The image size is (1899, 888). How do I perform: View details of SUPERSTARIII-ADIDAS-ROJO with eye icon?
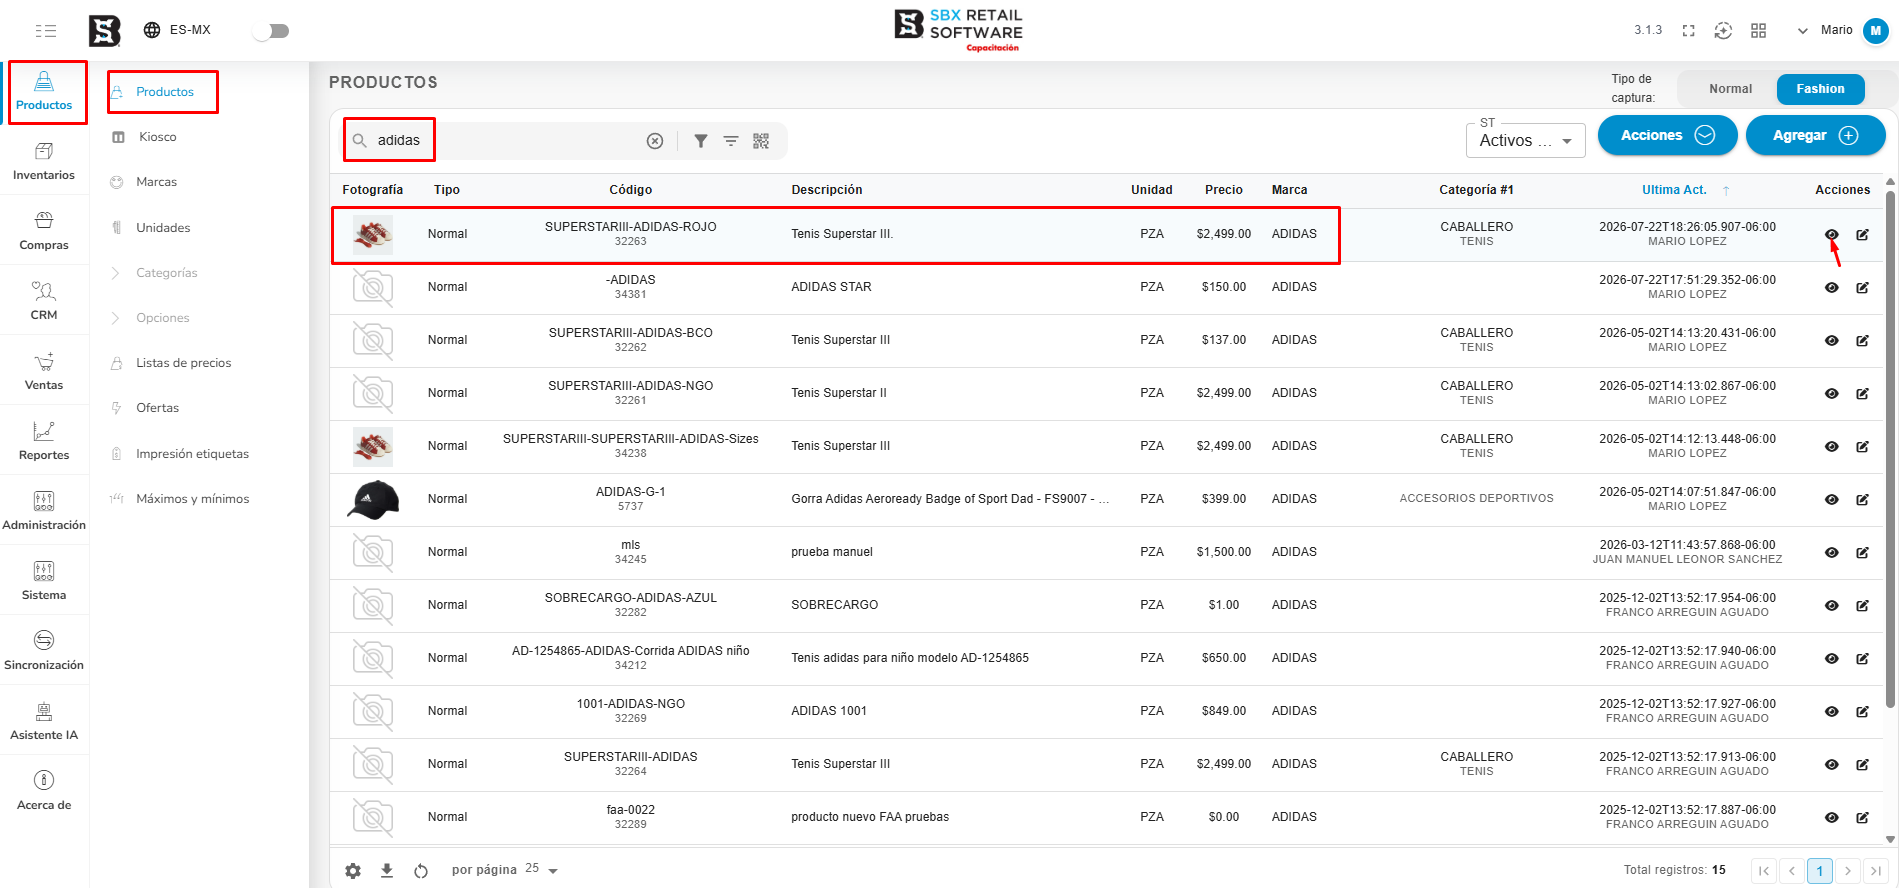pyautogui.click(x=1831, y=235)
